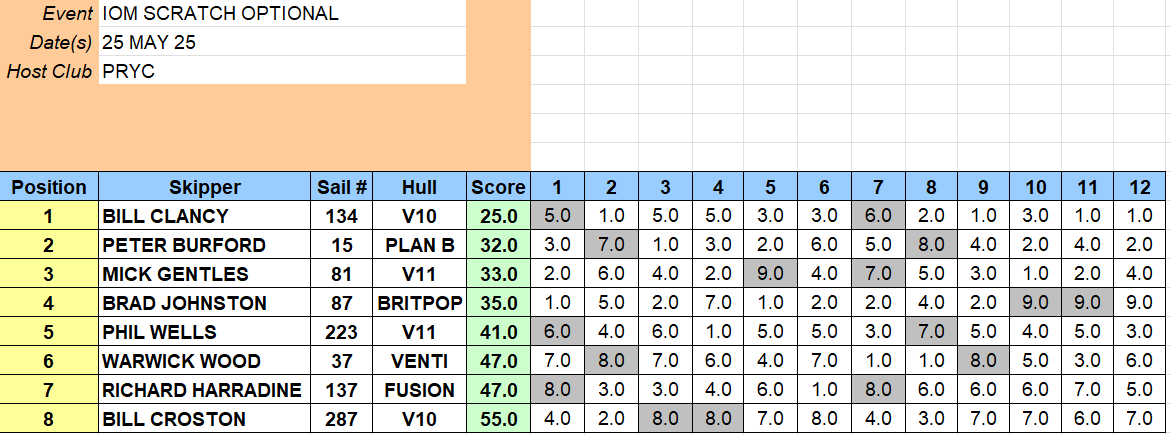Select race 12 column header

(1140, 187)
